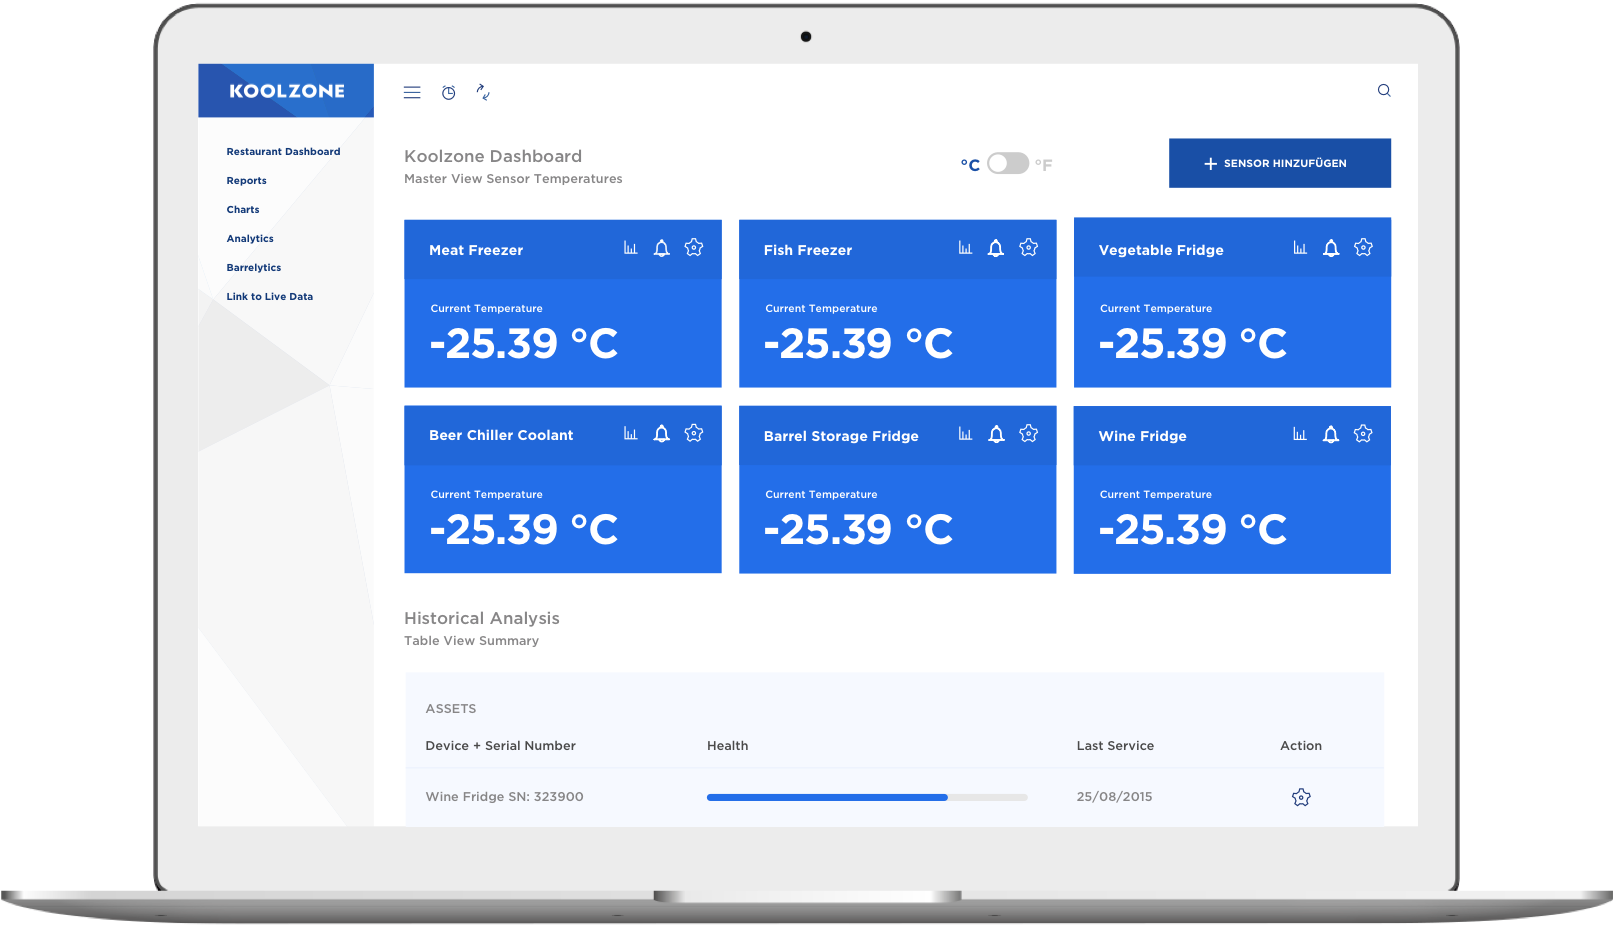
Task: Open Fish Freezer alarm notifications
Action: [x=995, y=248]
